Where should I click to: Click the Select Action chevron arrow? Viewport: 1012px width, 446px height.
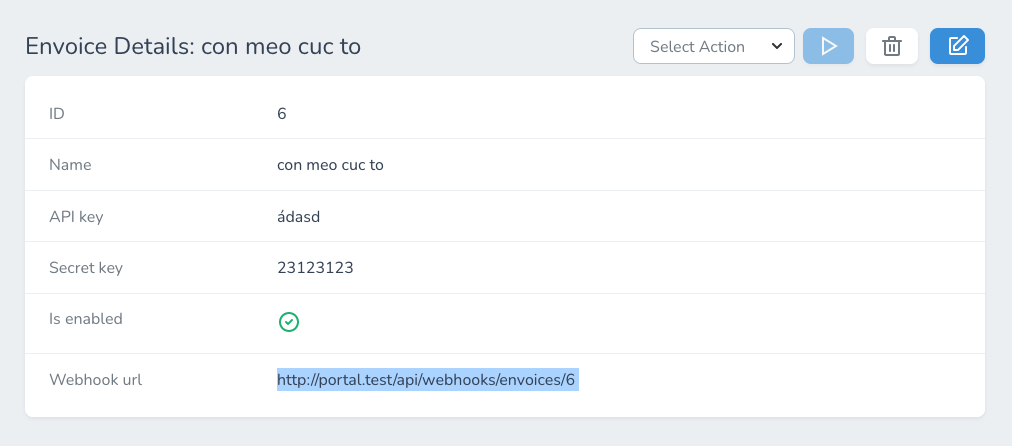(777, 46)
